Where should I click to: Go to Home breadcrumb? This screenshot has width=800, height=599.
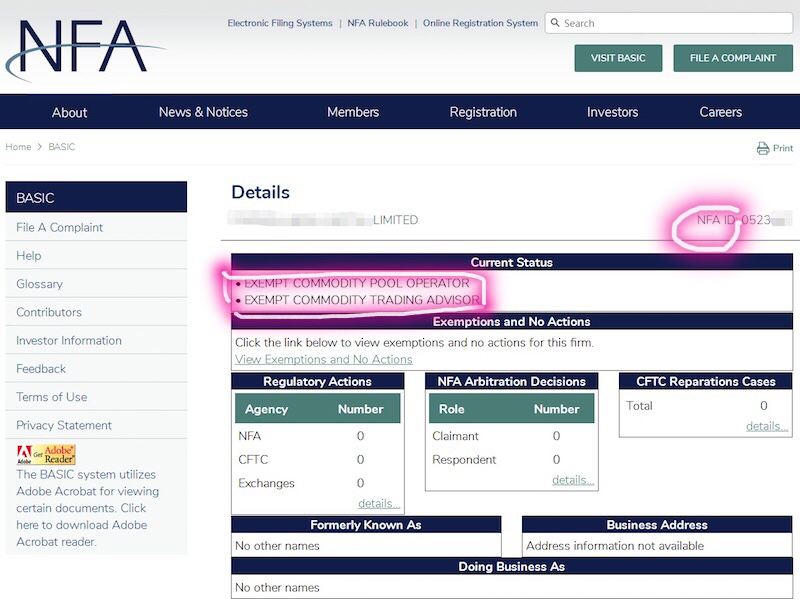click(x=18, y=147)
